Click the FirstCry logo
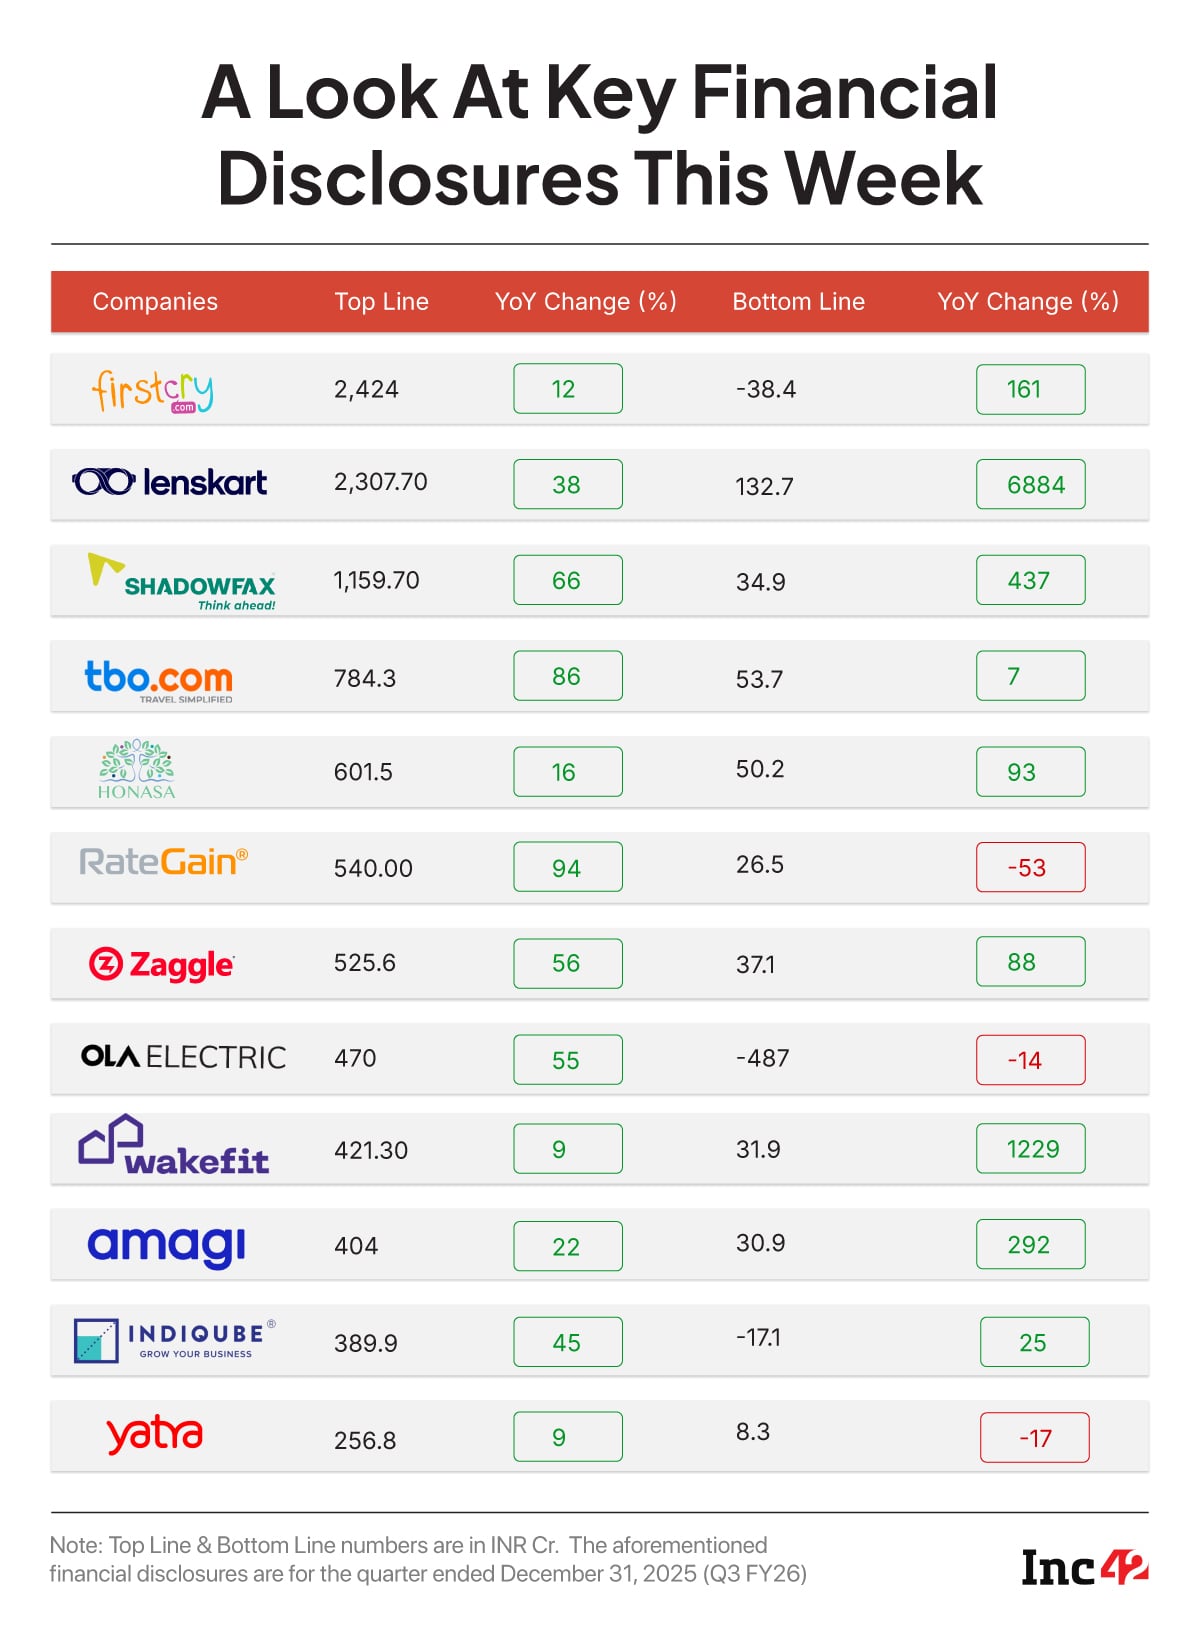Screen dimensions: 1200x1635 (152, 390)
